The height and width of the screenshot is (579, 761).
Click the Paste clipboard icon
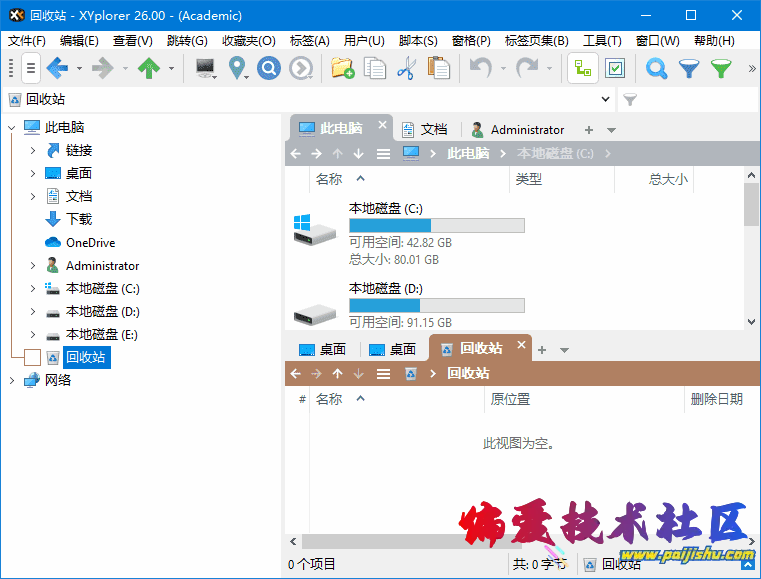click(439, 68)
